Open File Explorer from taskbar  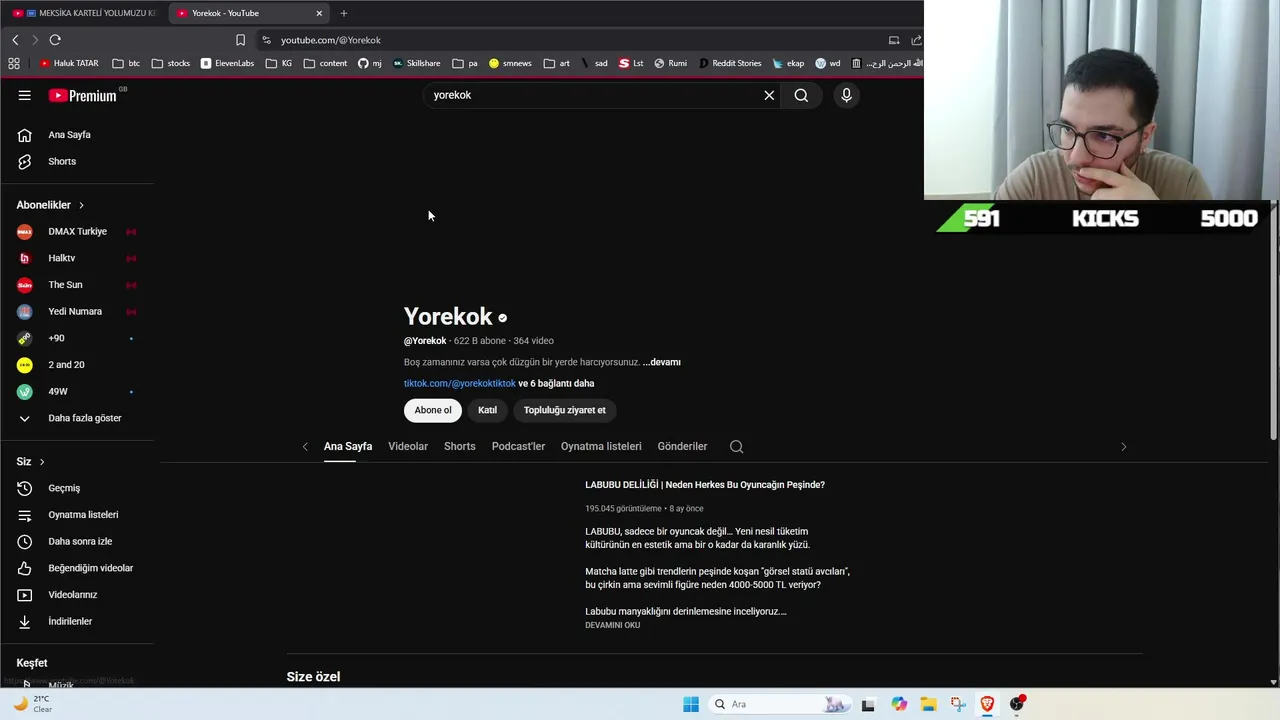[x=928, y=704]
